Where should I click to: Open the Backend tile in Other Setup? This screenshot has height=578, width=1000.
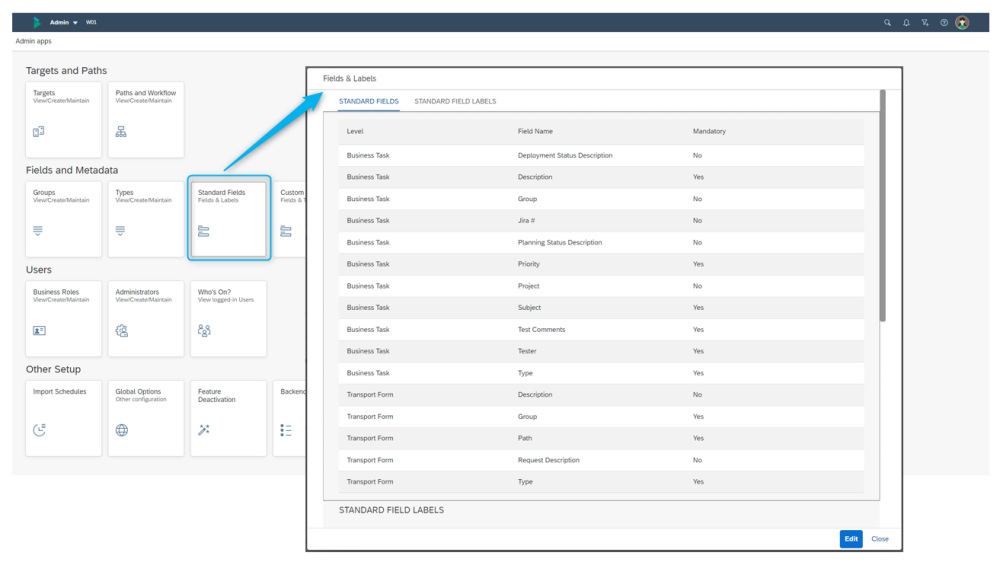click(x=290, y=419)
